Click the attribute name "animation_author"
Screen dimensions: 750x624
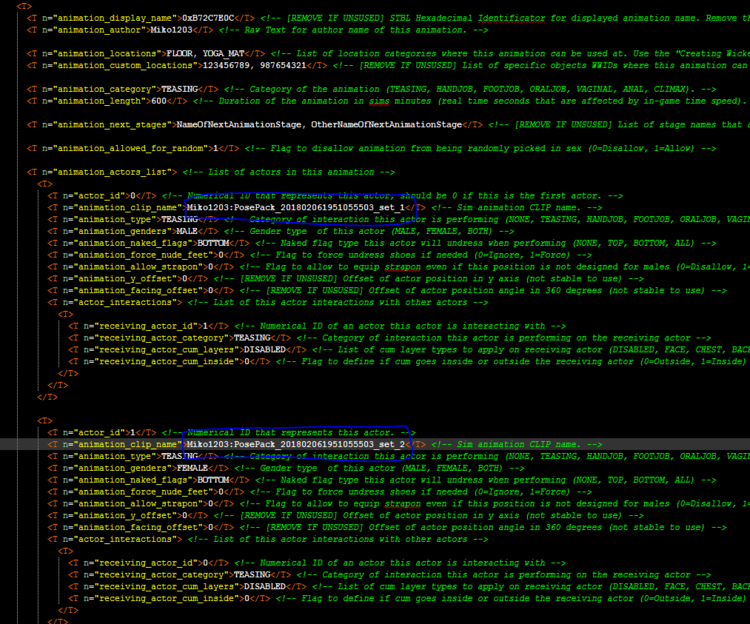click(99, 30)
